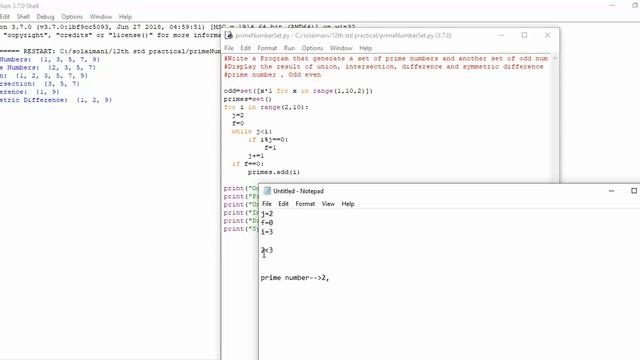Open File menu in Notepad
The width and height of the screenshot is (640, 360).
click(267, 204)
